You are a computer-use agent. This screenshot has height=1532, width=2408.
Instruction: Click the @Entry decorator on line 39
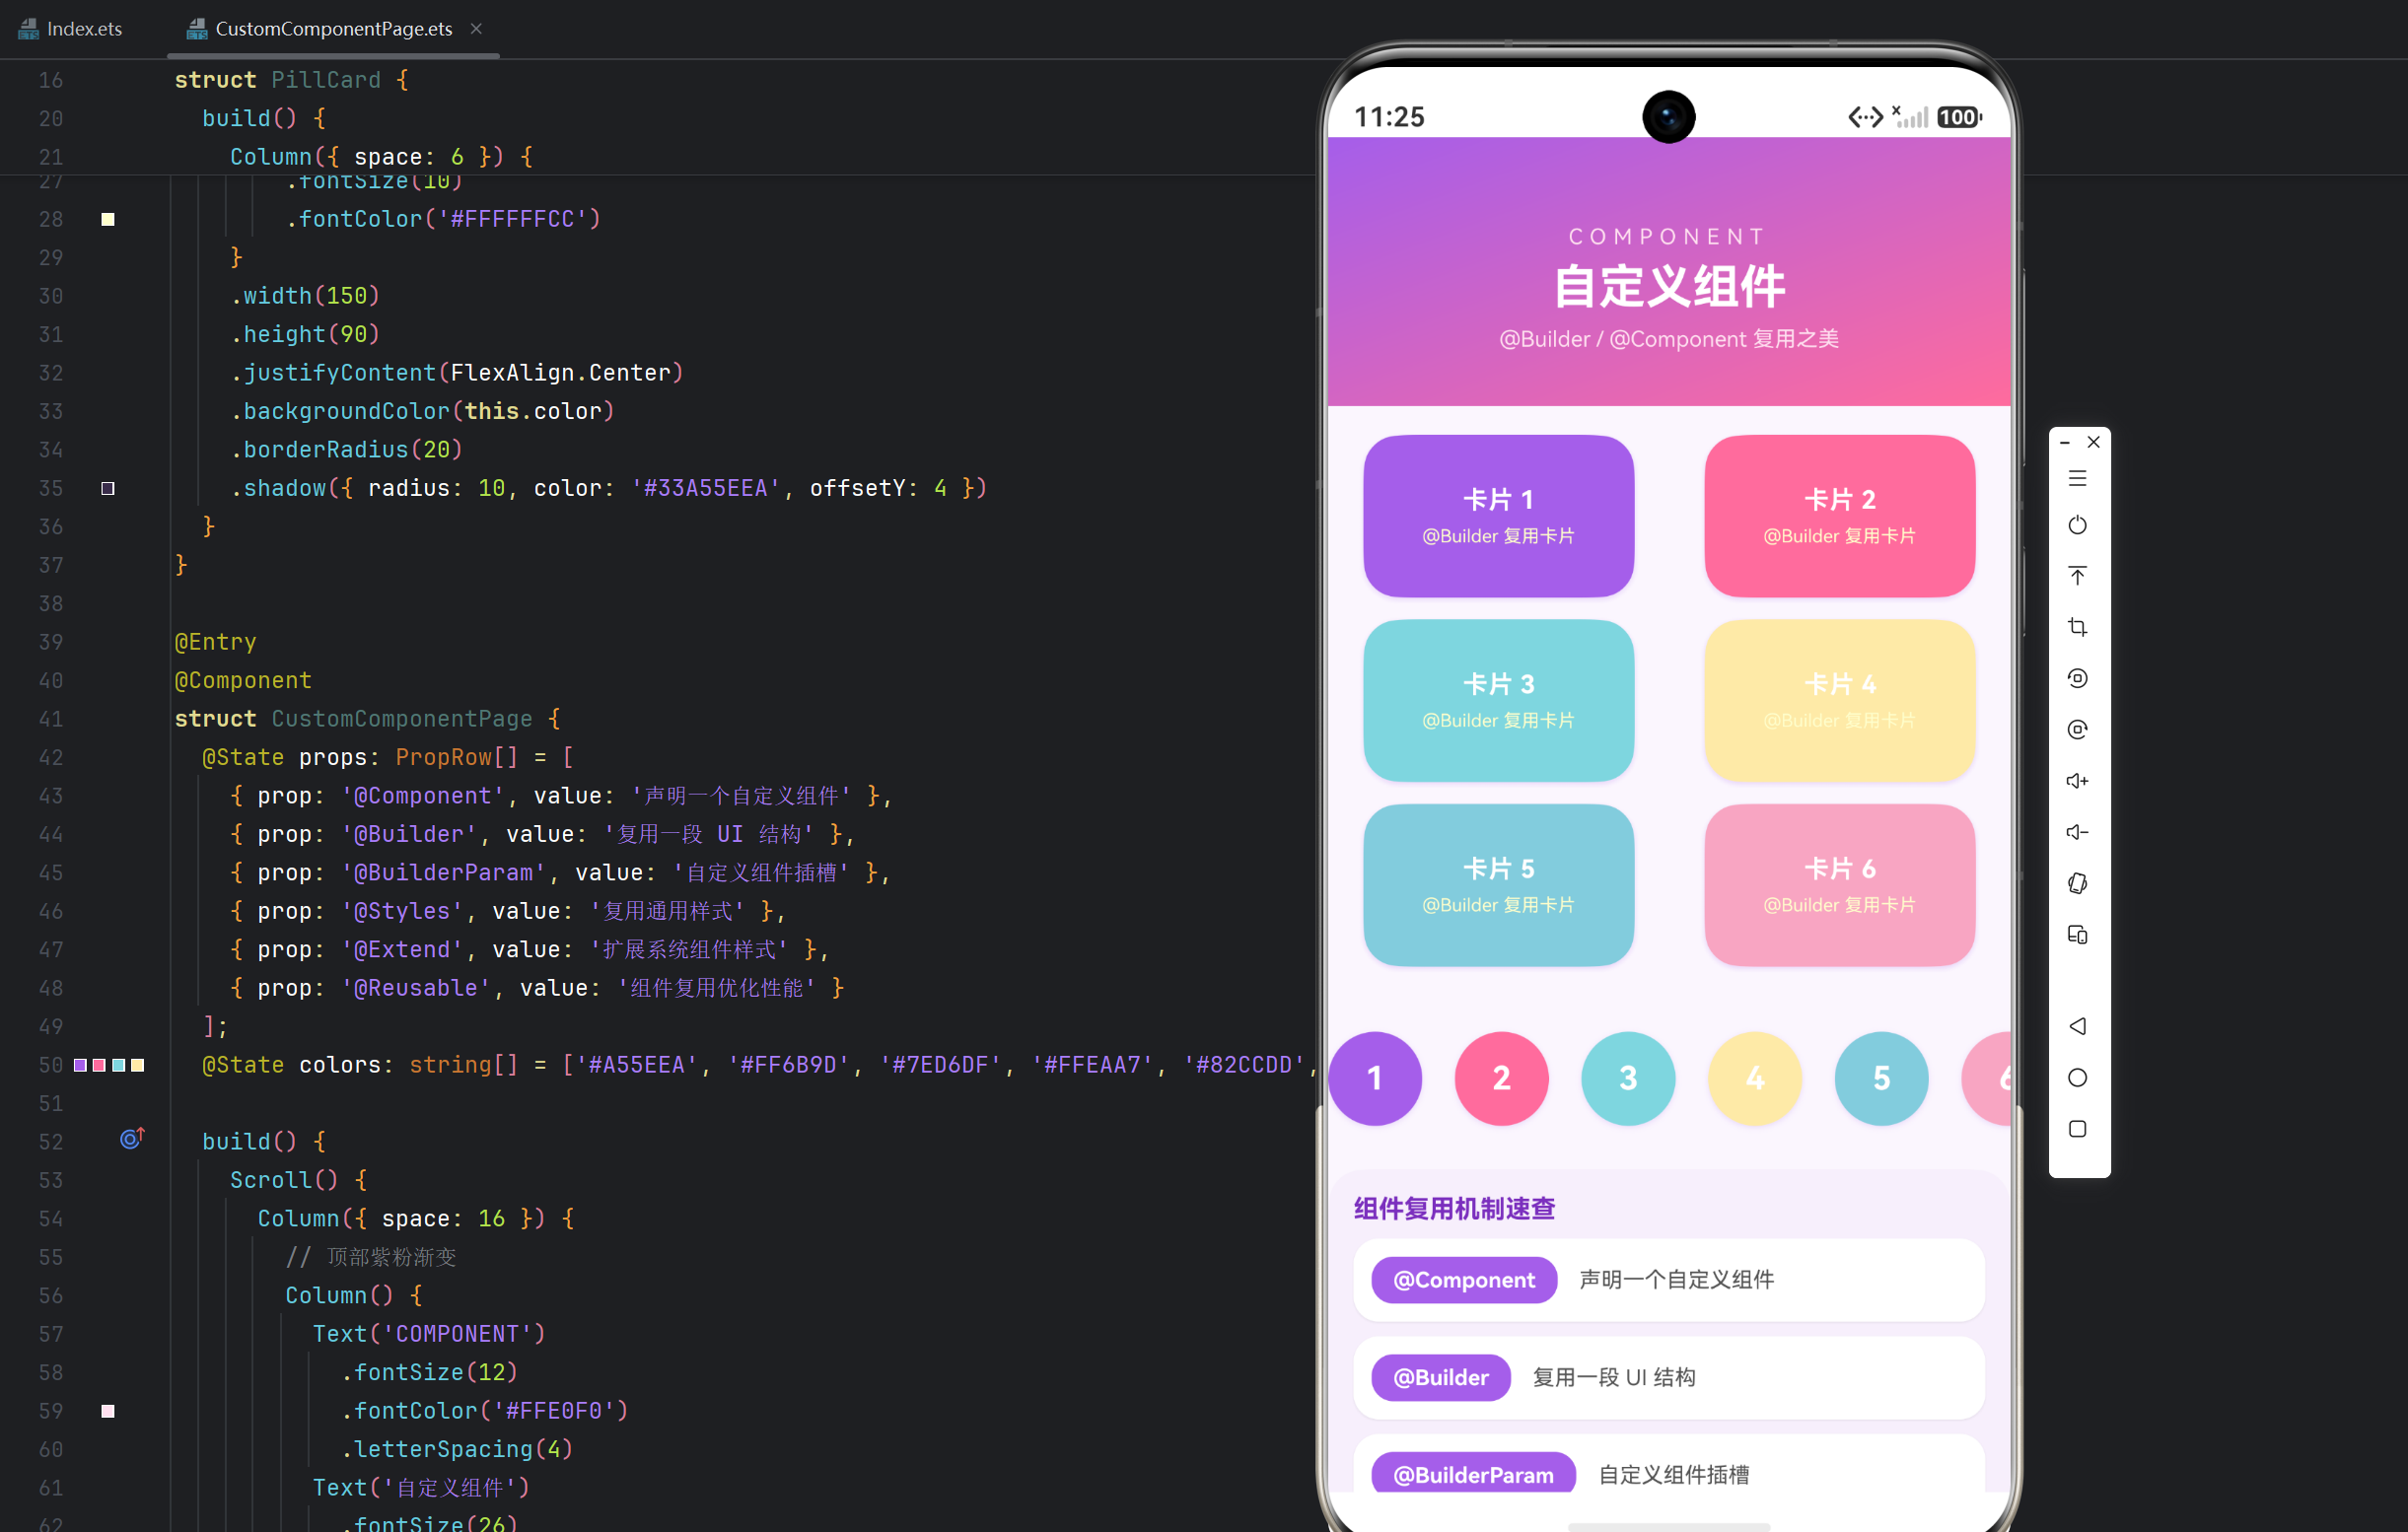pyautogui.click(x=215, y=642)
